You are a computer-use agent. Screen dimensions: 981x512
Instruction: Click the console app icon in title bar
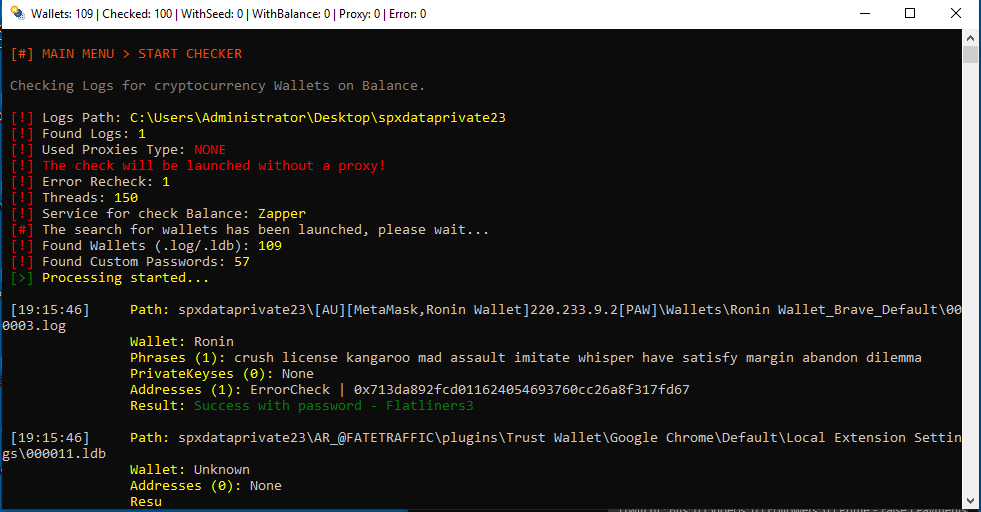[16, 14]
